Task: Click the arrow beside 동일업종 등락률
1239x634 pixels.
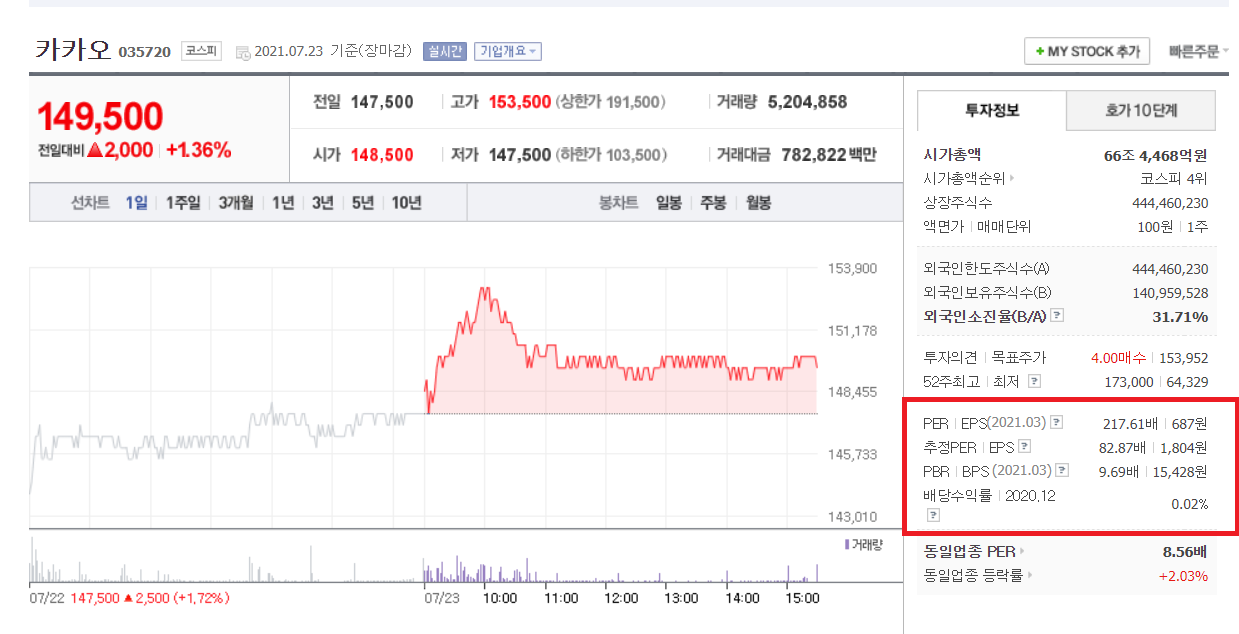Action: [1029, 575]
